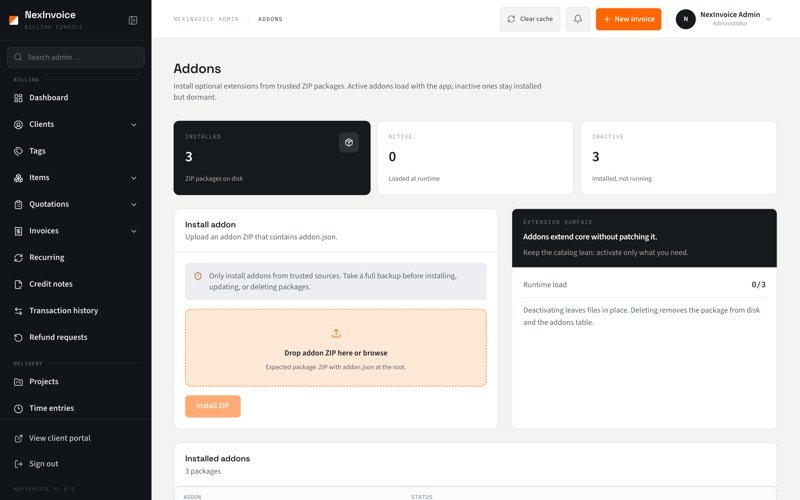Click the '3 packages' subtitle text
This screenshot has height=500, width=800.
pos(203,471)
